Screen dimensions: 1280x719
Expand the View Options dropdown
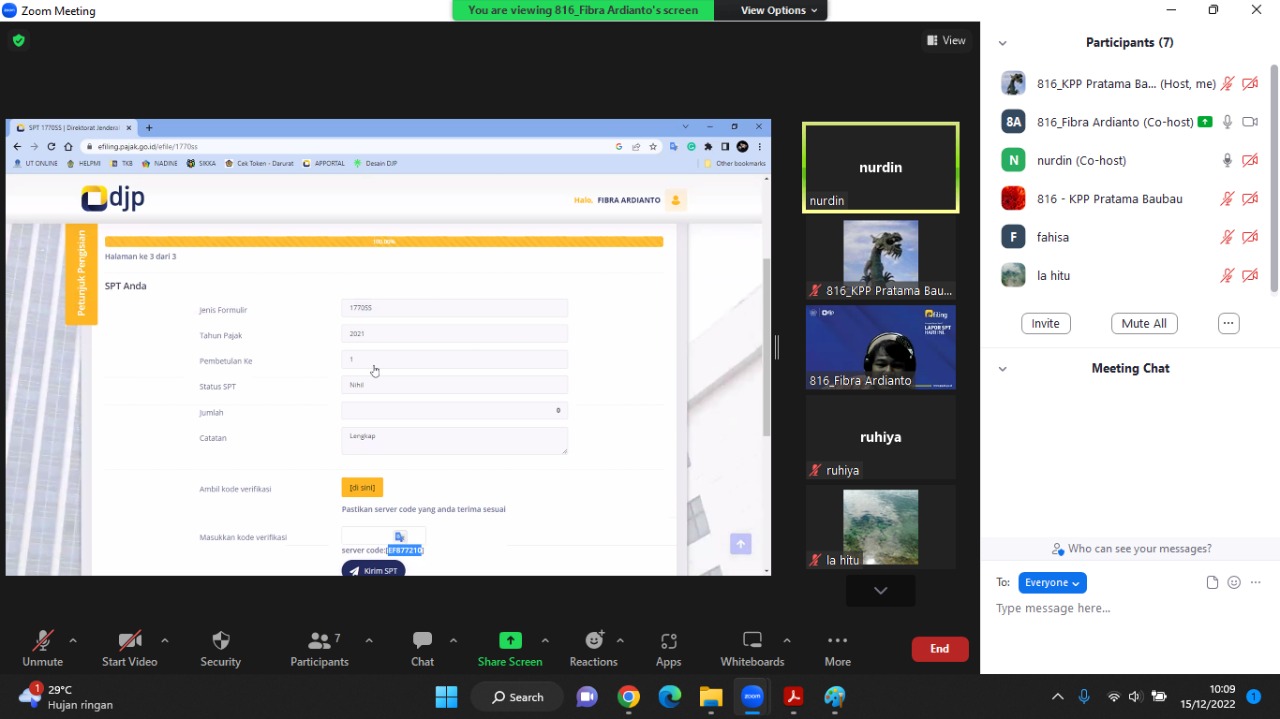778,10
